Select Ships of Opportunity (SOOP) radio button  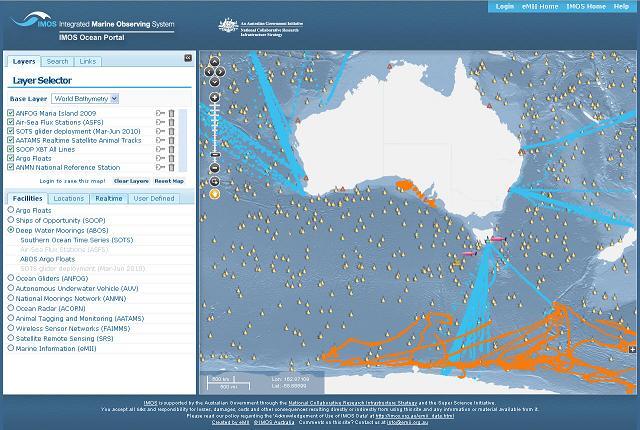point(11,219)
